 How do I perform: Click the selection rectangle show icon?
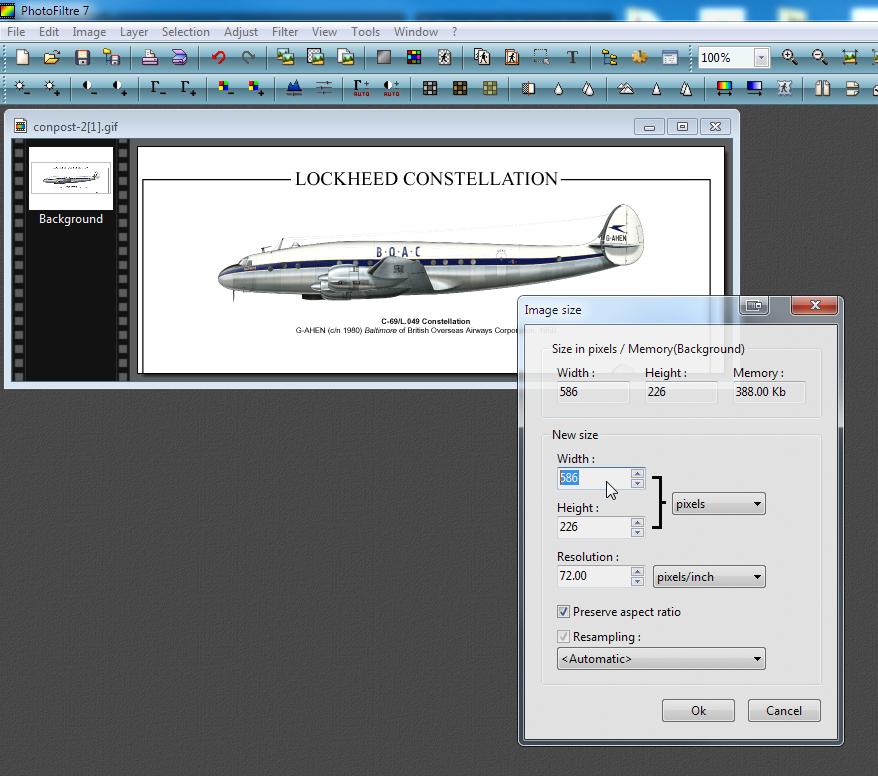point(541,57)
